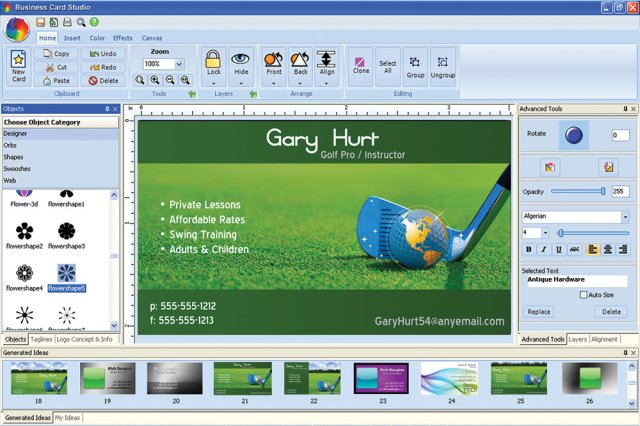Screen dimensions: 640x426
Task: Send object to Back icon
Action: (x=299, y=62)
